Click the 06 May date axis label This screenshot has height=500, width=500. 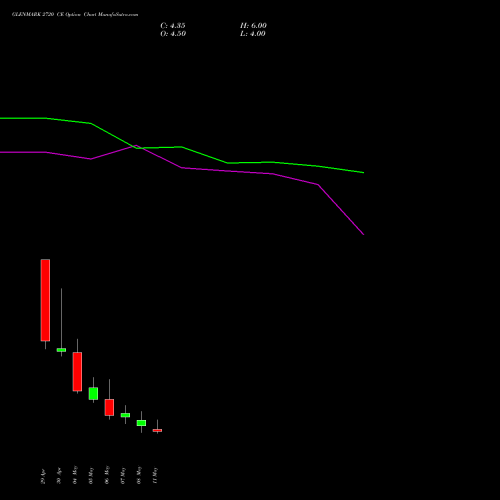coord(107,475)
